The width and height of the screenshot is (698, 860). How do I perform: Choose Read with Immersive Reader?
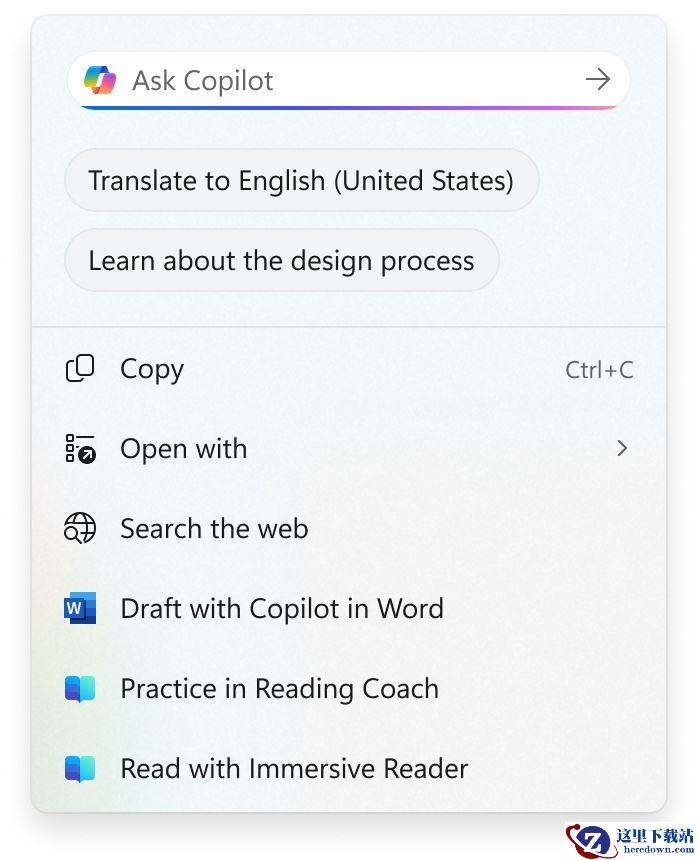(294, 769)
